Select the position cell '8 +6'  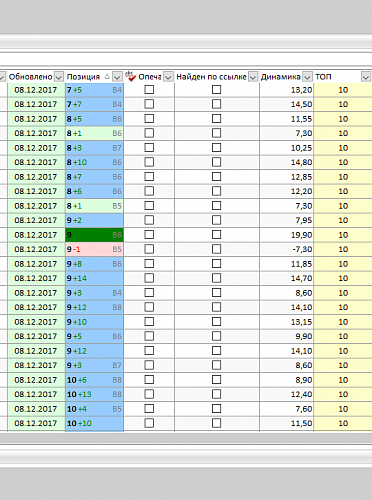pyautogui.click(x=94, y=191)
